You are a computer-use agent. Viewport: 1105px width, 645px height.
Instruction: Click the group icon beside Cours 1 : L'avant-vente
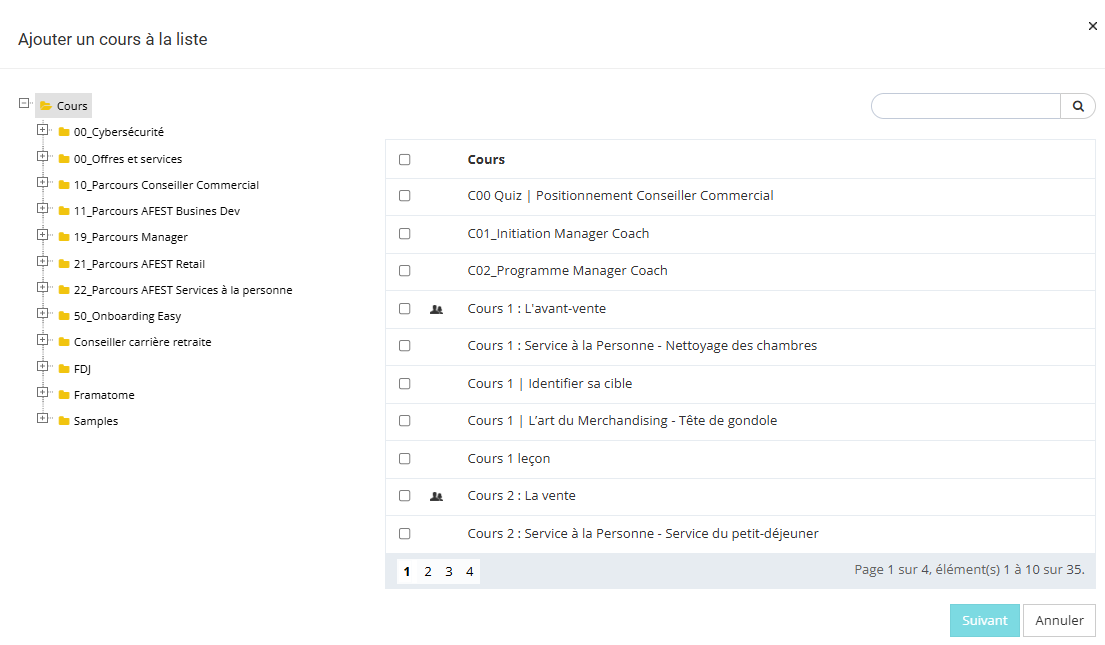(x=436, y=309)
